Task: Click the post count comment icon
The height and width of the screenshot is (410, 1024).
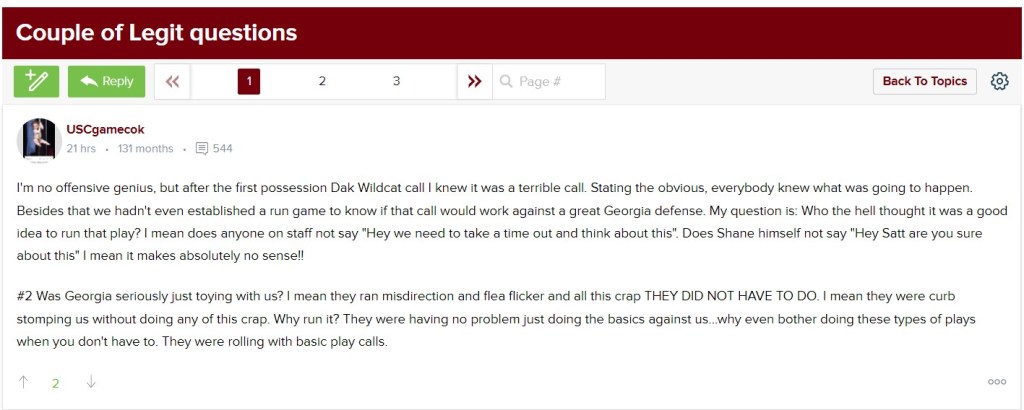Action: coord(202,149)
